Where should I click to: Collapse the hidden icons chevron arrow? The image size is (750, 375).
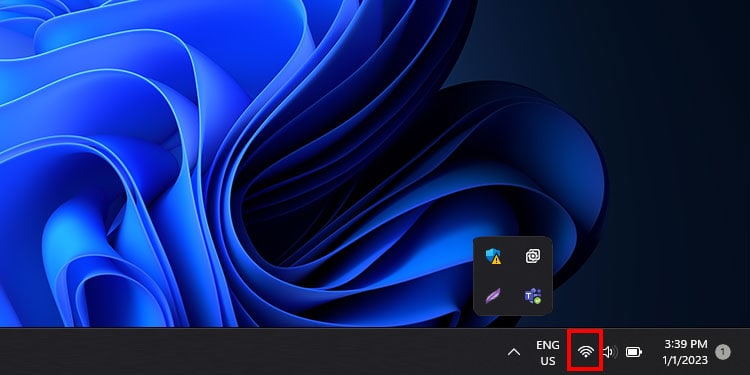click(514, 353)
